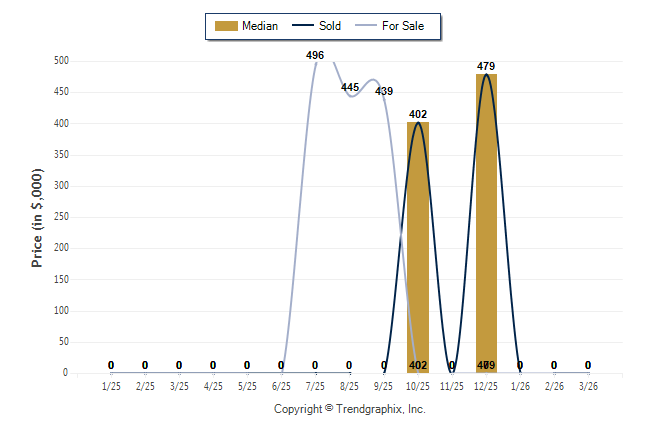Image resolution: width=646 pixels, height=434 pixels.
Task: Click the 3/26 x-axis label
Action: click(588, 385)
